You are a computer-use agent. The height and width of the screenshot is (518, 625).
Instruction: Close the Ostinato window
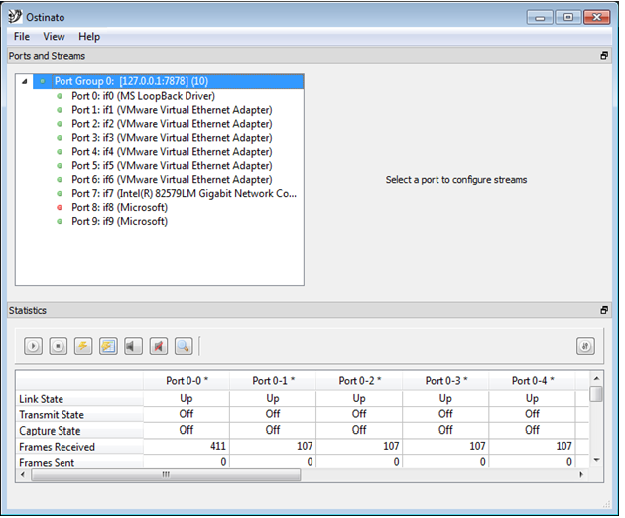pos(597,18)
